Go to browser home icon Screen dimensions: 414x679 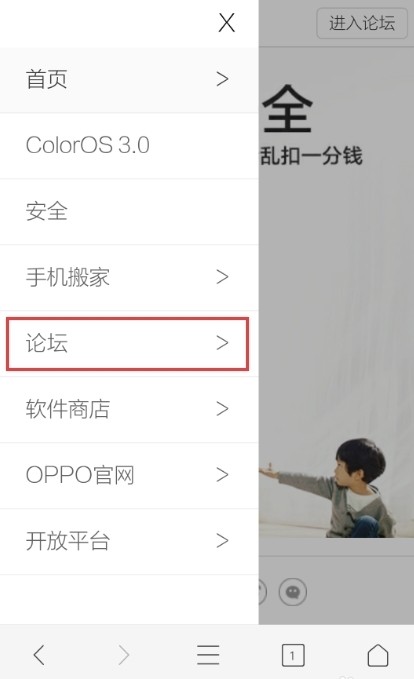point(378,655)
